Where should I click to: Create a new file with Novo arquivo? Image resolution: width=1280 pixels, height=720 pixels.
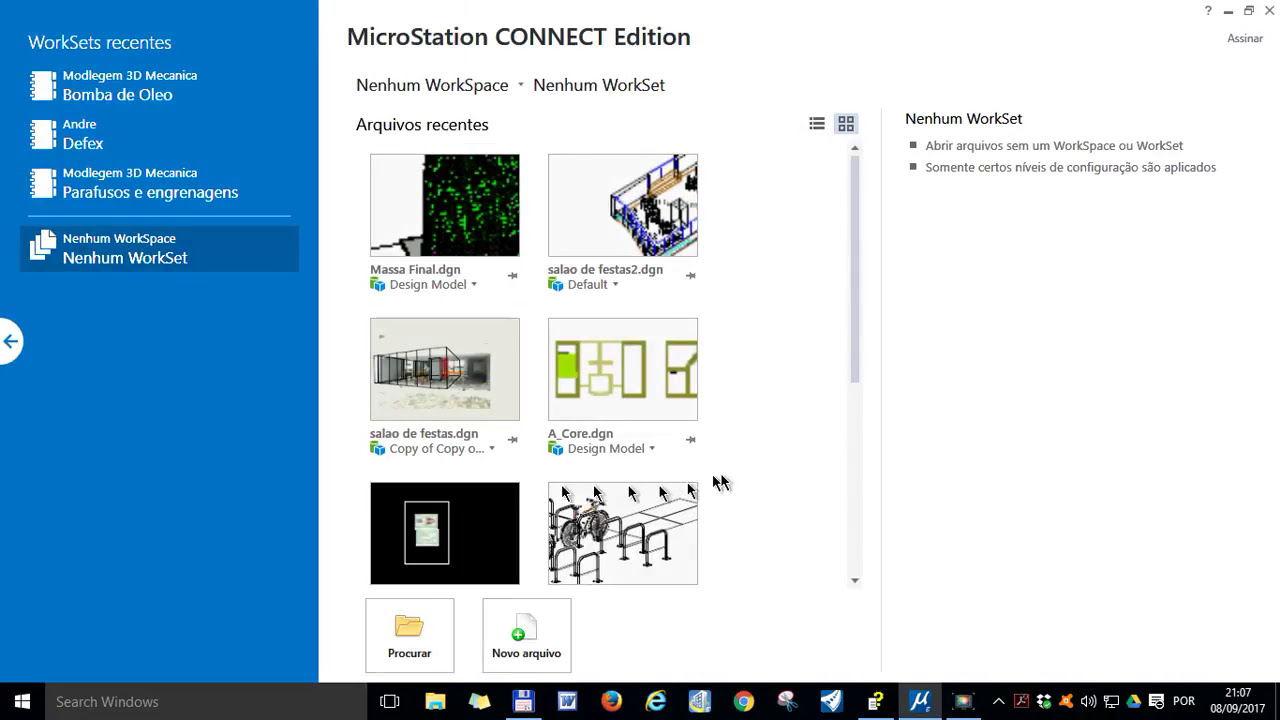[527, 635]
